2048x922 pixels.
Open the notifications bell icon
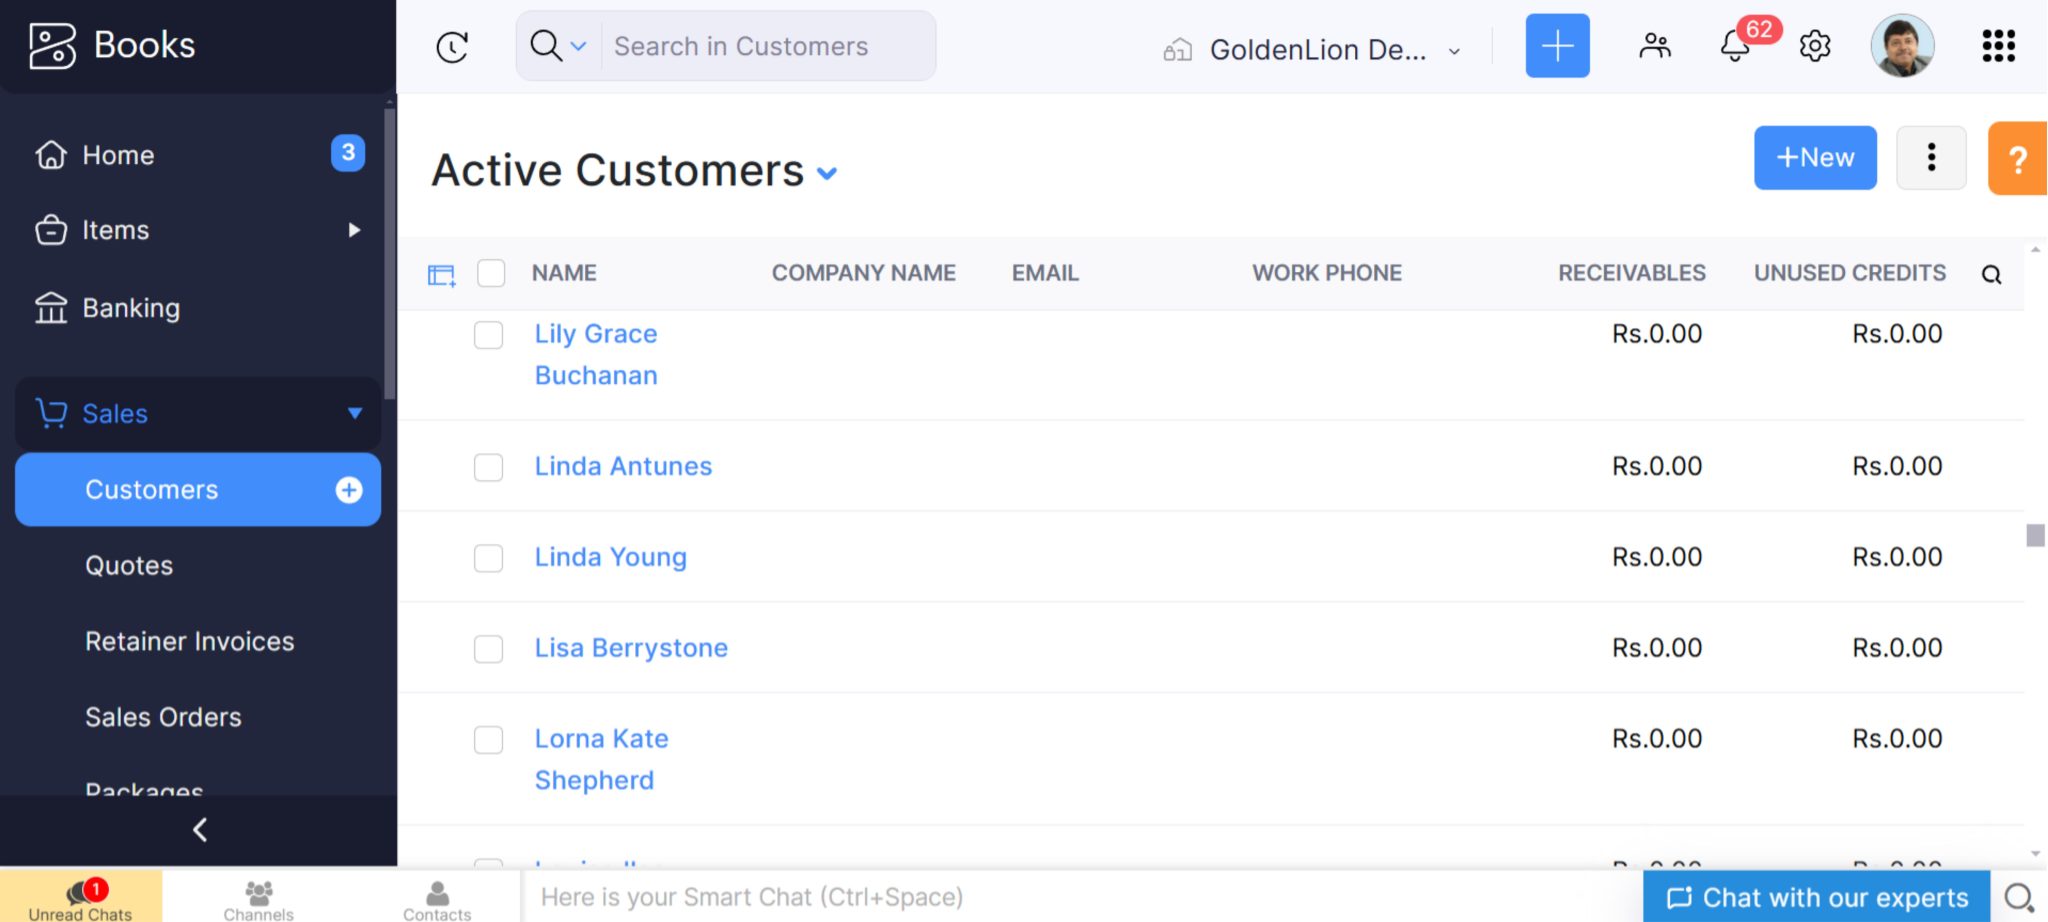[1735, 46]
